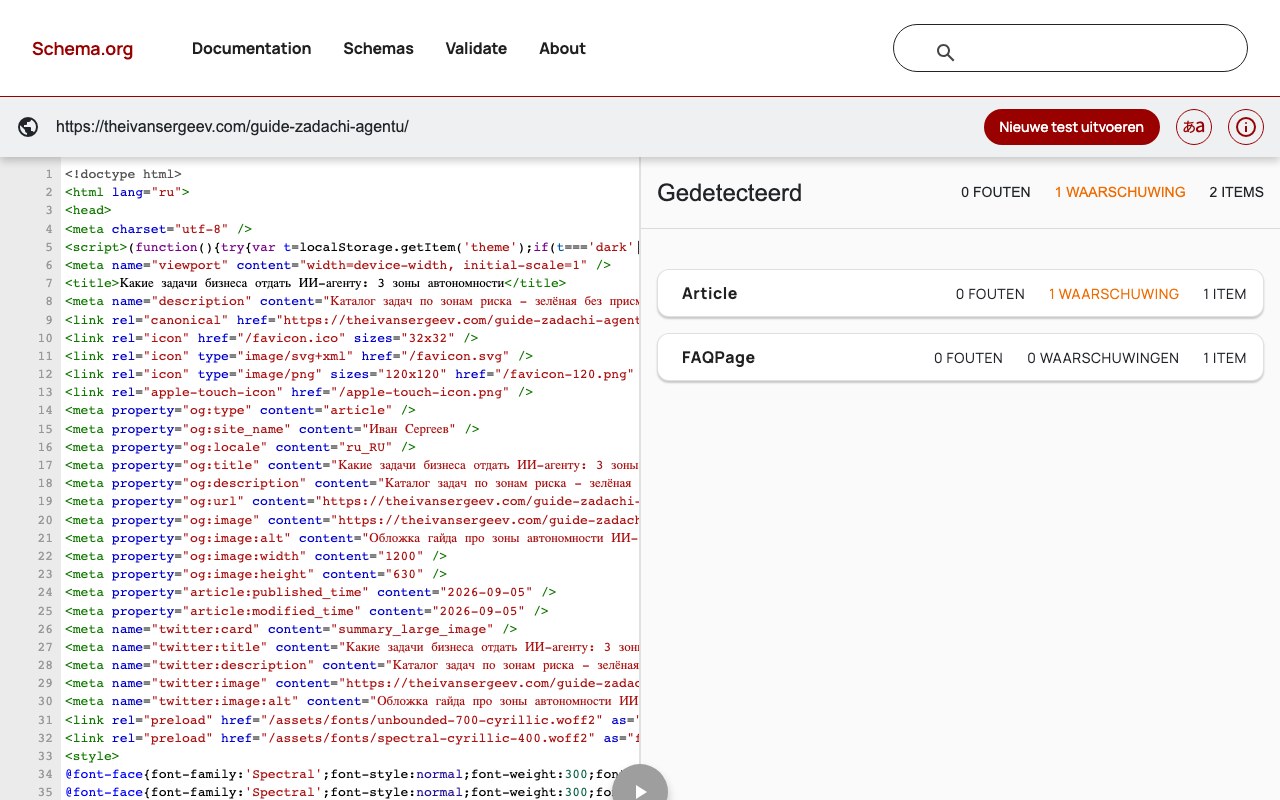The width and height of the screenshot is (1280, 800).
Task: Click the 2 ITEMS count
Action: [1236, 192]
